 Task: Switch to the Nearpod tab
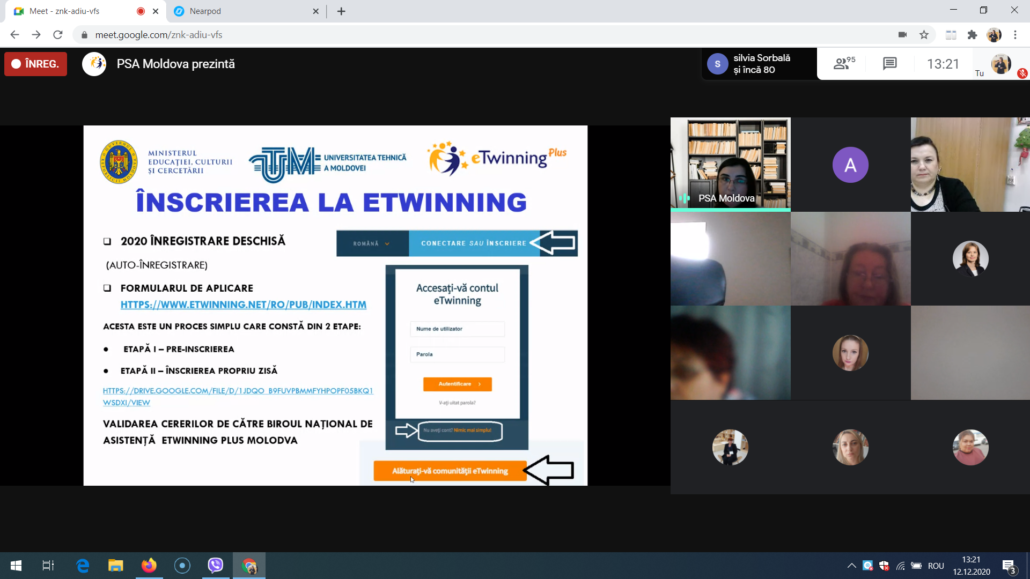(x=240, y=11)
